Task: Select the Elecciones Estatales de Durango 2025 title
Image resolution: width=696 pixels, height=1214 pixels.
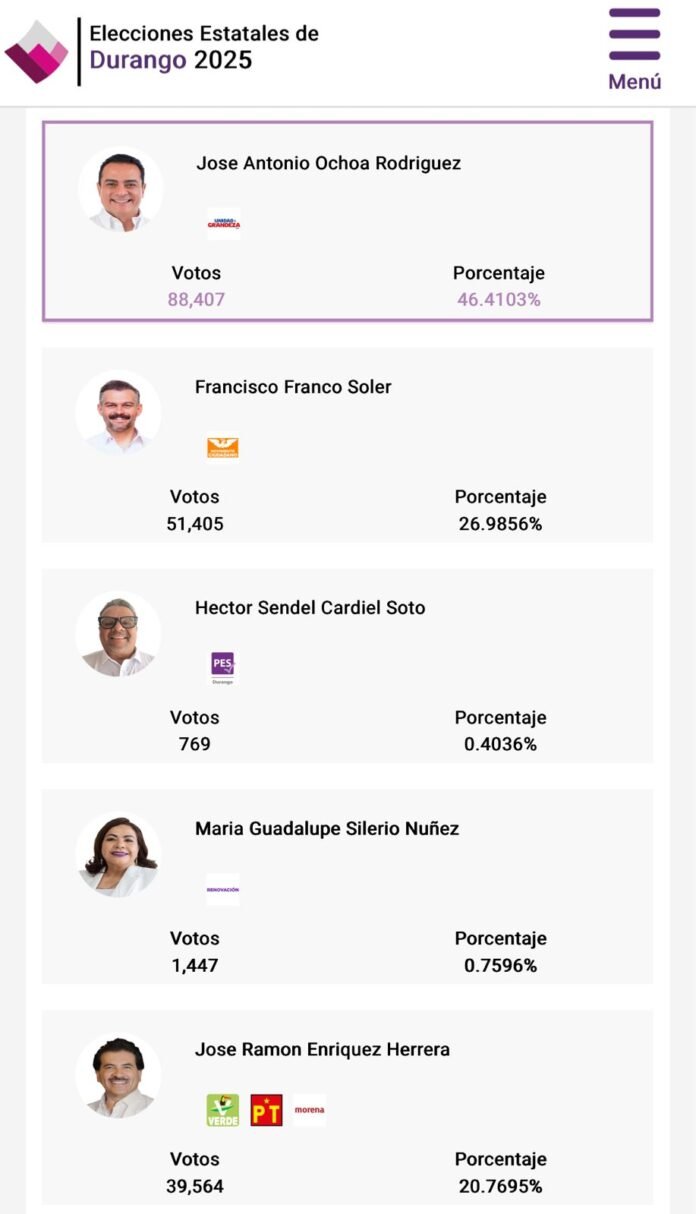Action: click(204, 47)
